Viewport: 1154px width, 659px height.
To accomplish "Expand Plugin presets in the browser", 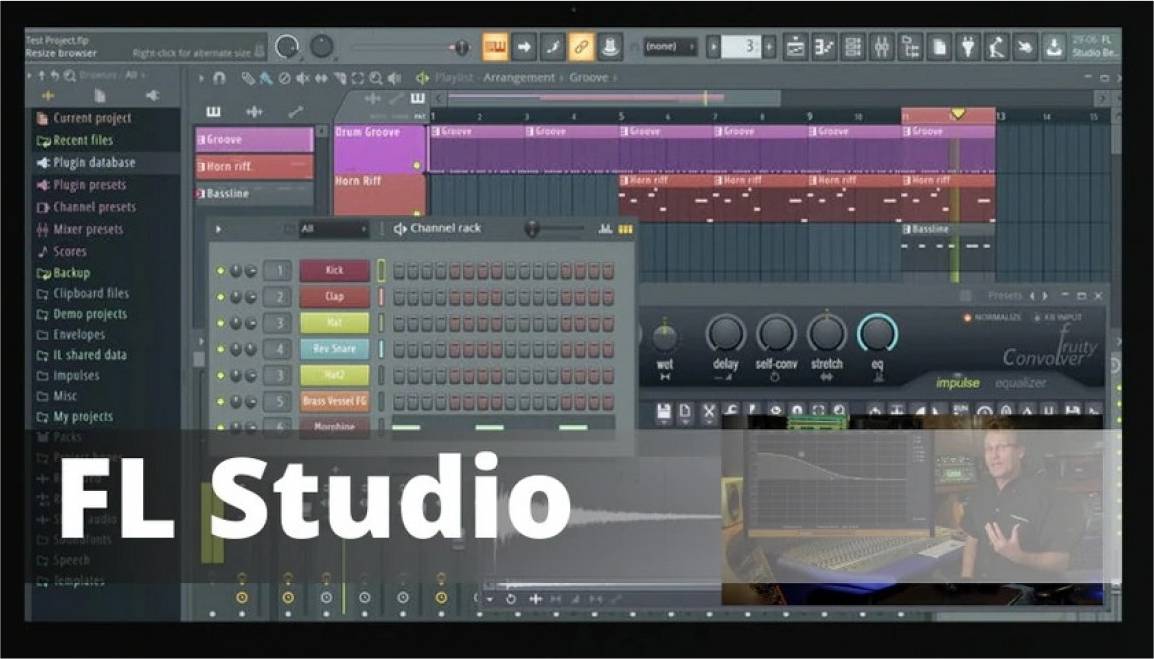I will coord(89,185).
